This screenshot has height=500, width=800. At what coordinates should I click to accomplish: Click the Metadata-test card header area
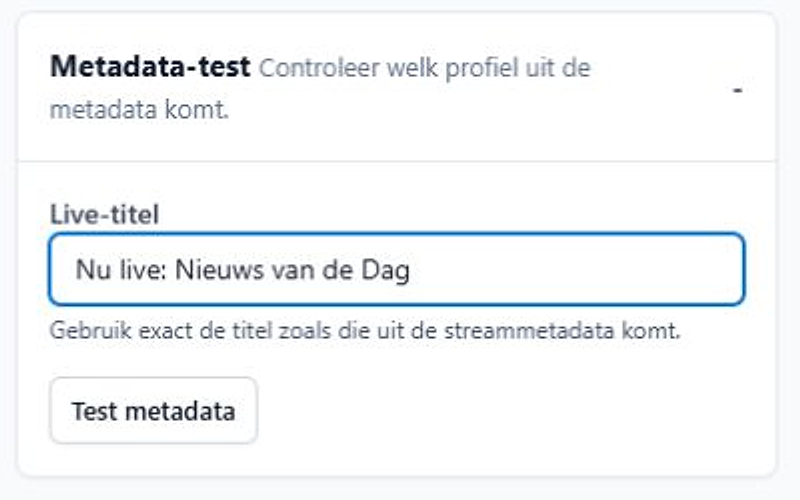click(x=397, y=88)
